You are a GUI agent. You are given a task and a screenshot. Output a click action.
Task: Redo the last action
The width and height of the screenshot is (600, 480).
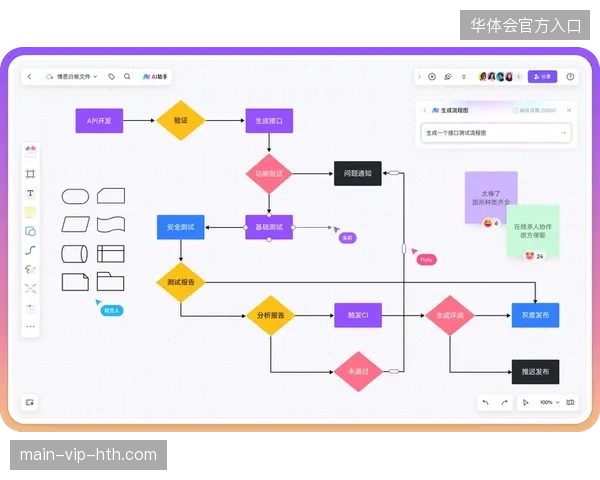504,402
